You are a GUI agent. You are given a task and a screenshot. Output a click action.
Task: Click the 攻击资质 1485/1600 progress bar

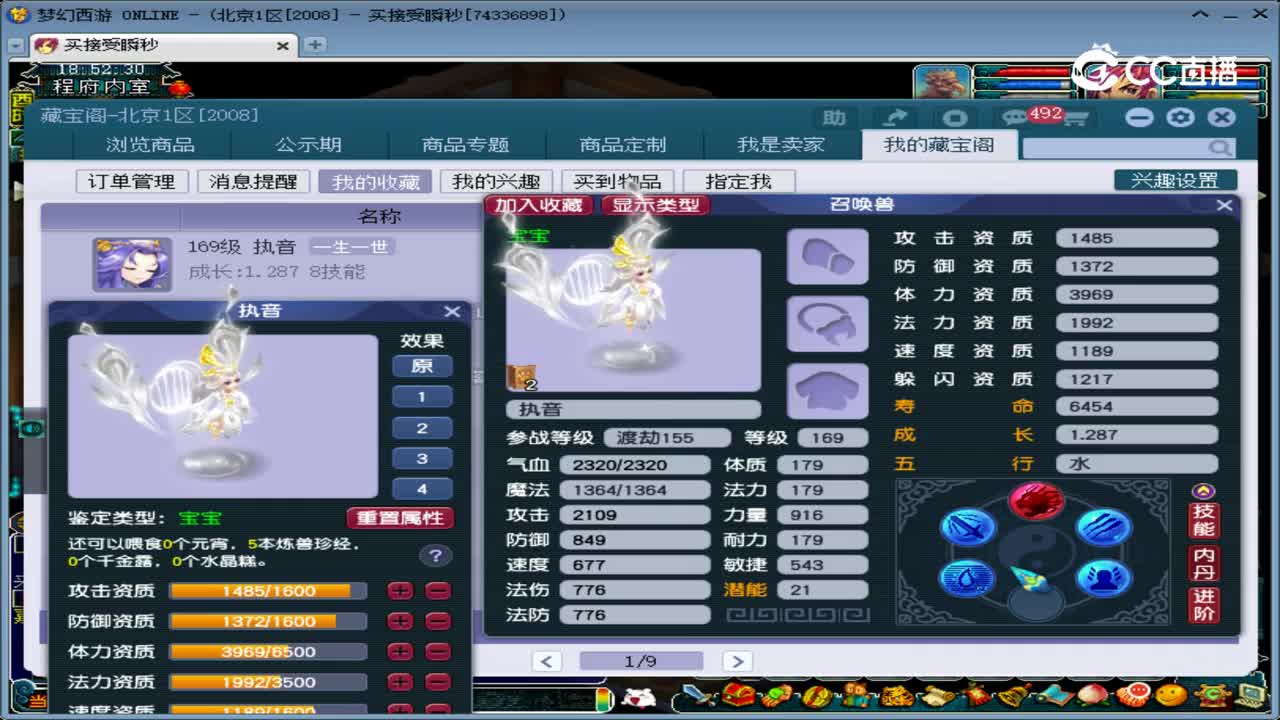(268, 591)
